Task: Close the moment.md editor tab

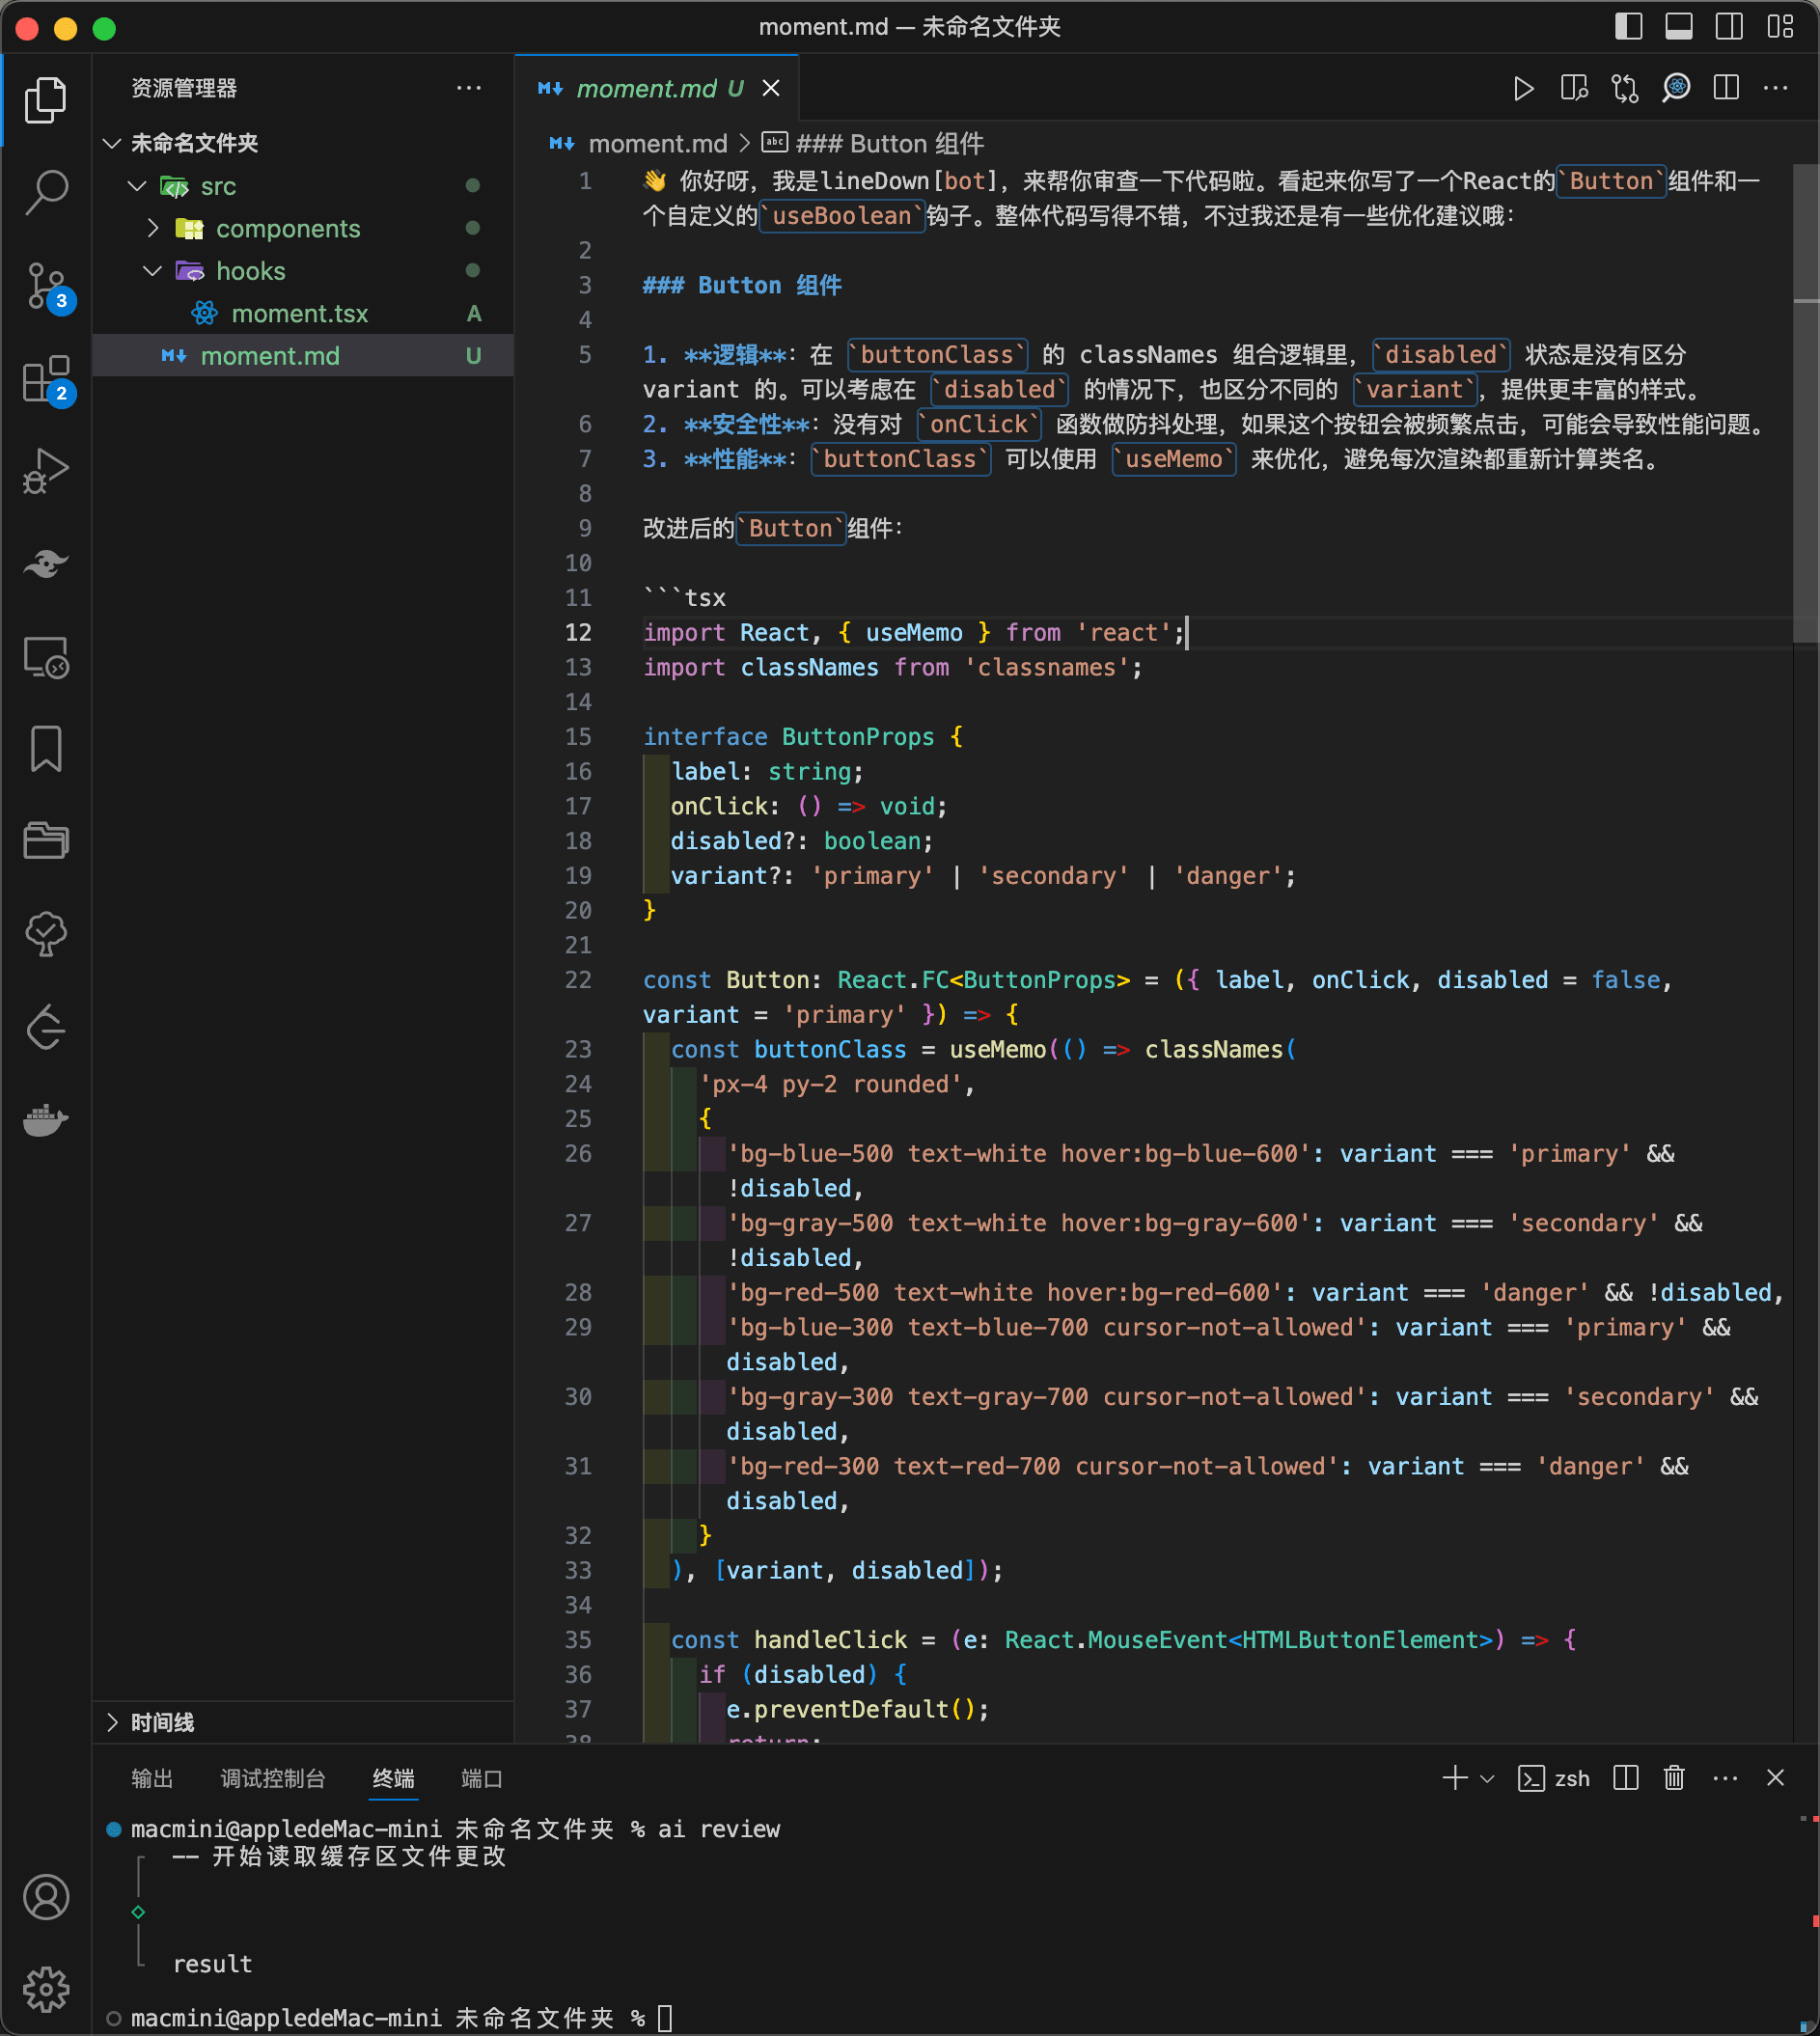Action: tap(770, 88)
